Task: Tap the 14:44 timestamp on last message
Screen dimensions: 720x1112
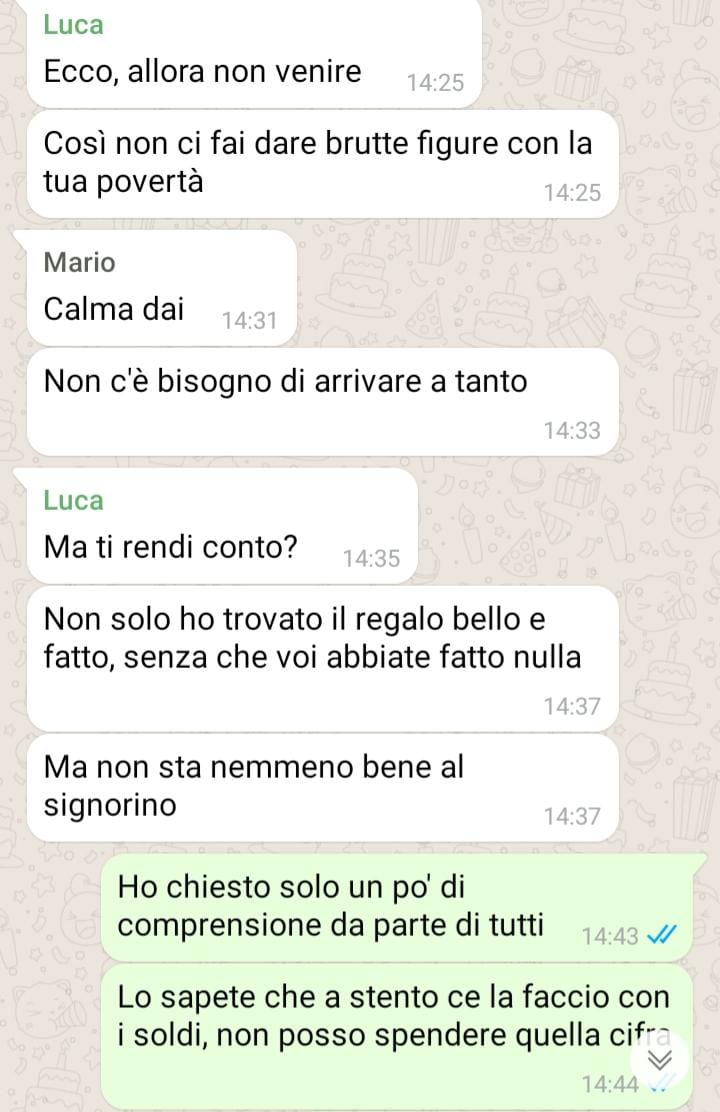Action: 610,1084
